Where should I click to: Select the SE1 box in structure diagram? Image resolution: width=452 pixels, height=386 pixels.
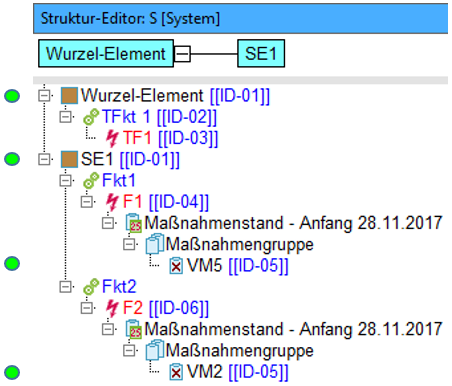[261, 53]
